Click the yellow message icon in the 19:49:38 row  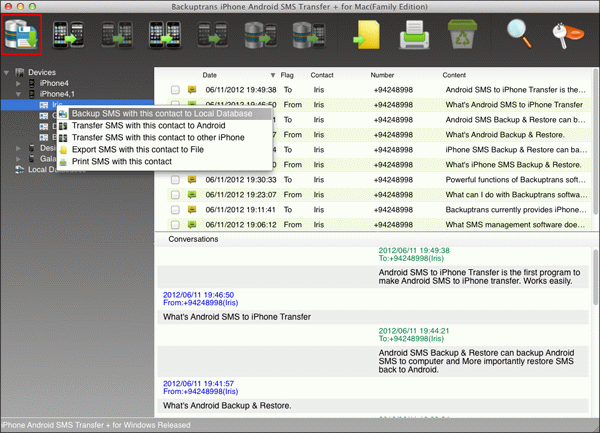click(x=192, y=90)
